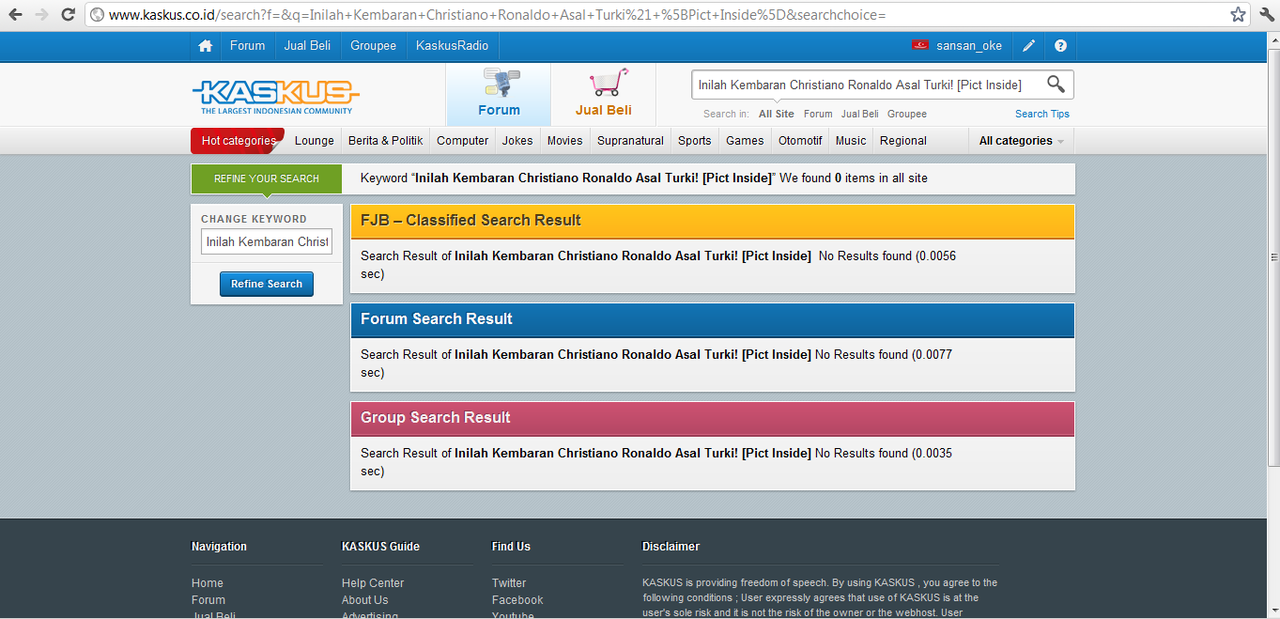Open the Jual Beli shopping cart tab
Viewport: 1280px width, 619px height.
(x=603, y=94)
